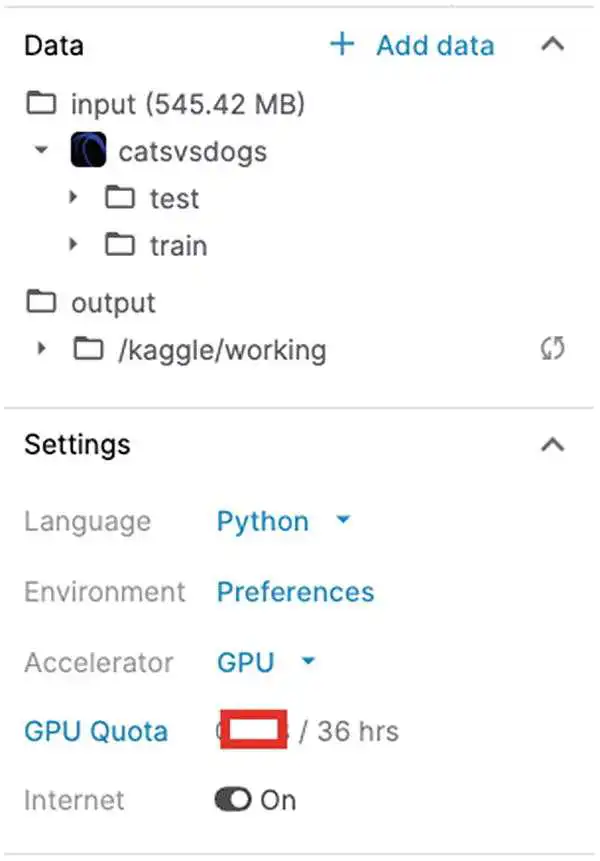Expand the /kaggle/working folder
The width and height of the screenshot is (600, 861).
(41, 348)
